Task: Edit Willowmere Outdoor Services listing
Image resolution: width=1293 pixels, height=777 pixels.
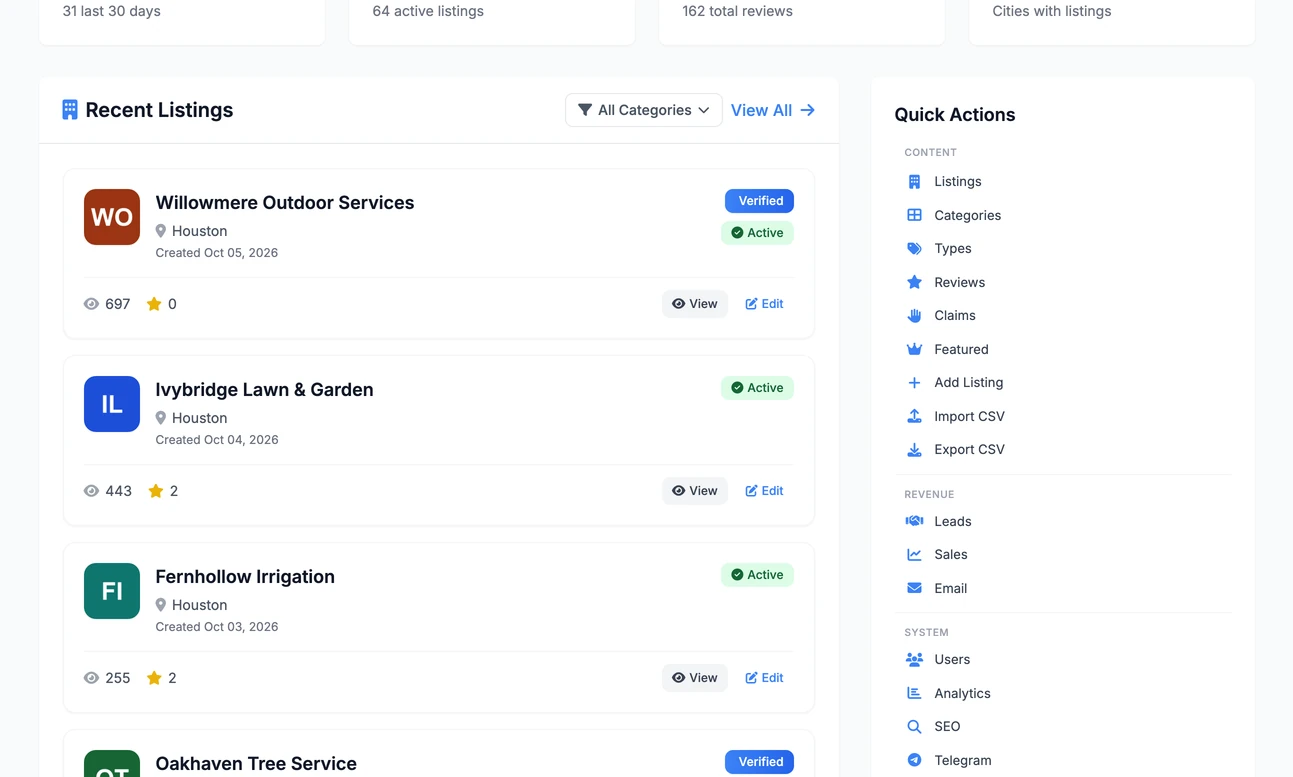Action: click(764, 304)
